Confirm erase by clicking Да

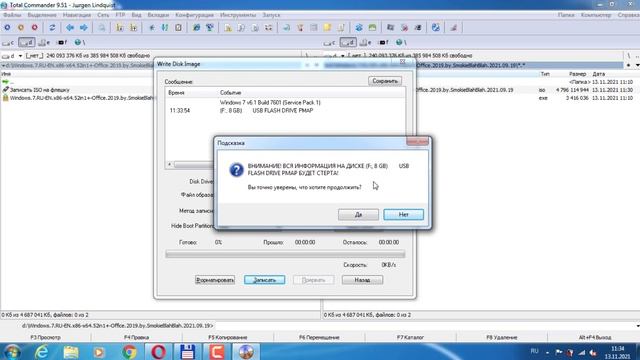358,215
